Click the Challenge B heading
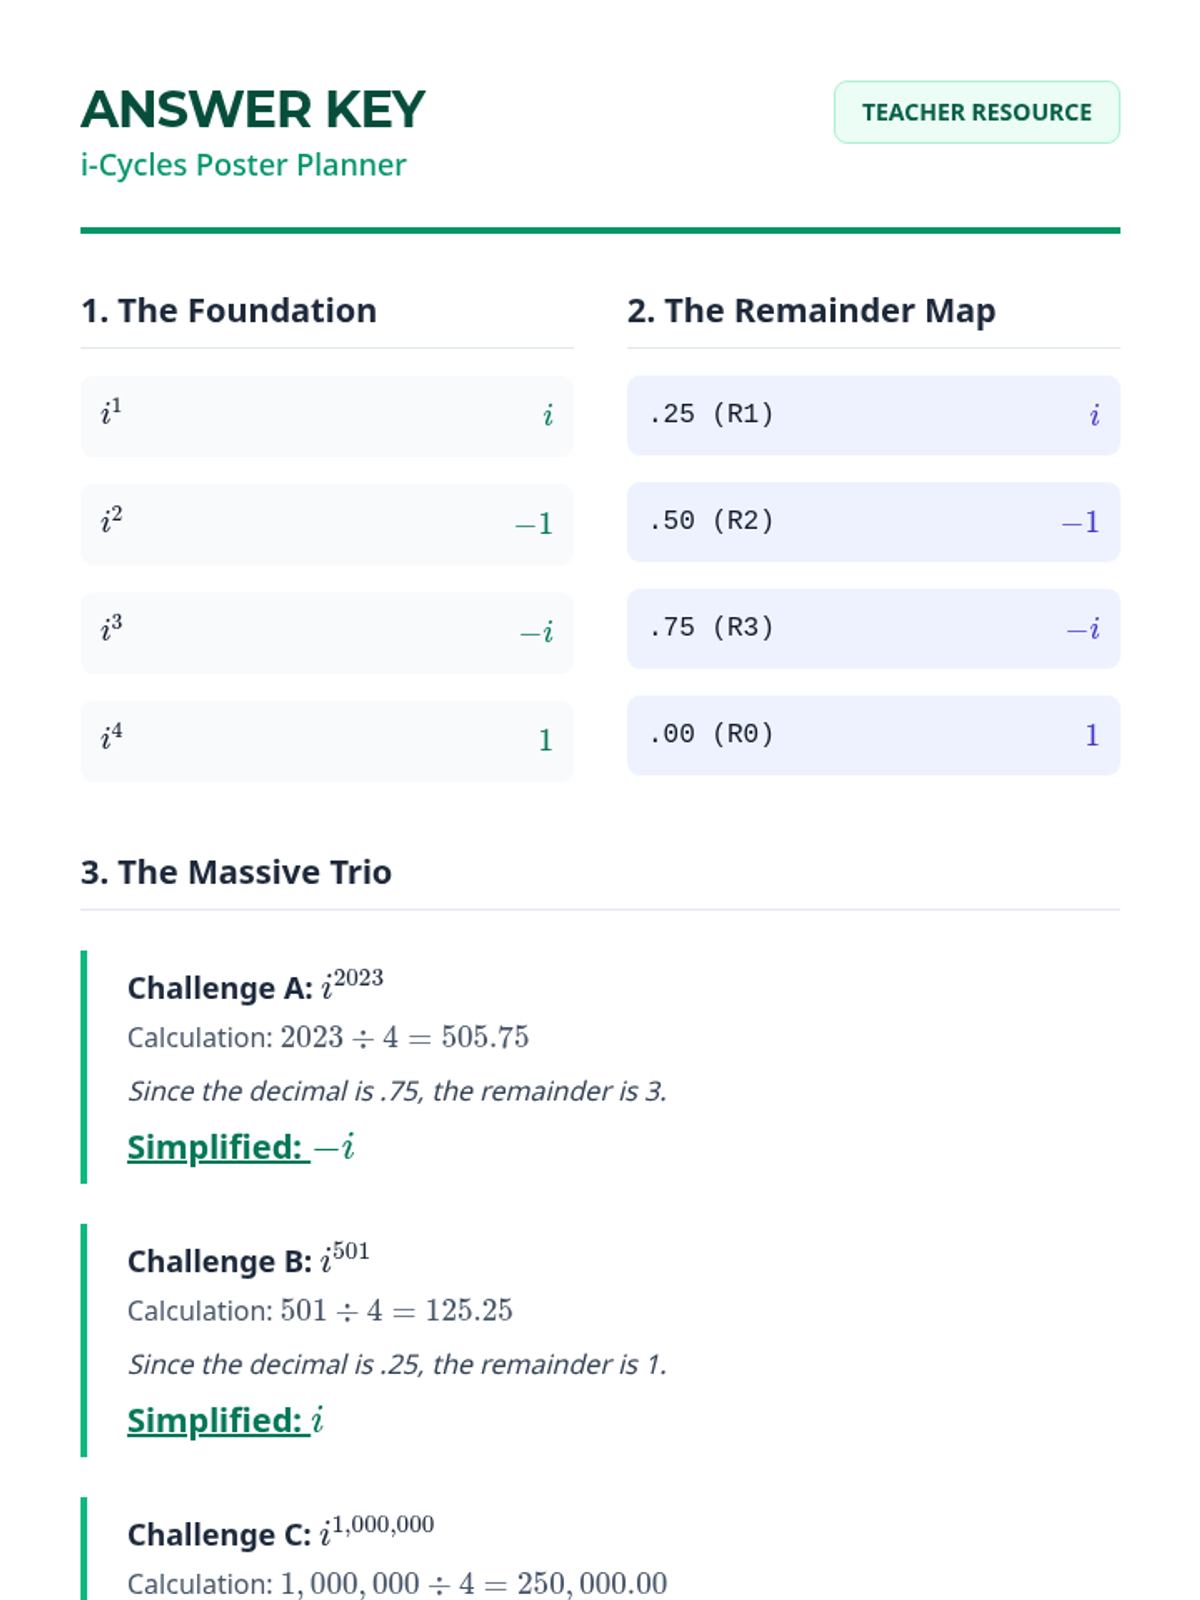Screen dimensions: 1200x1600 248,1260
